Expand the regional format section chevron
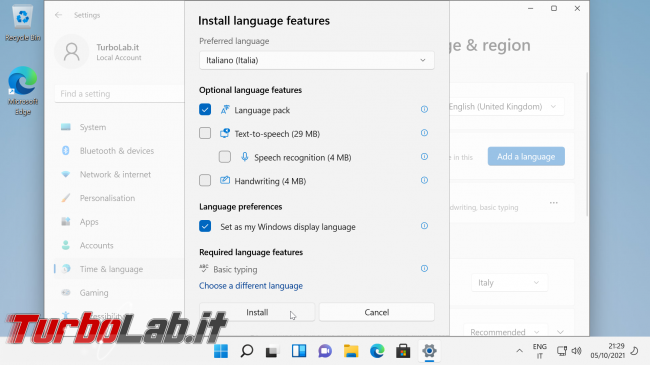Image resolution: width=650 pixels, height=365 pixels. pos(560,332)
